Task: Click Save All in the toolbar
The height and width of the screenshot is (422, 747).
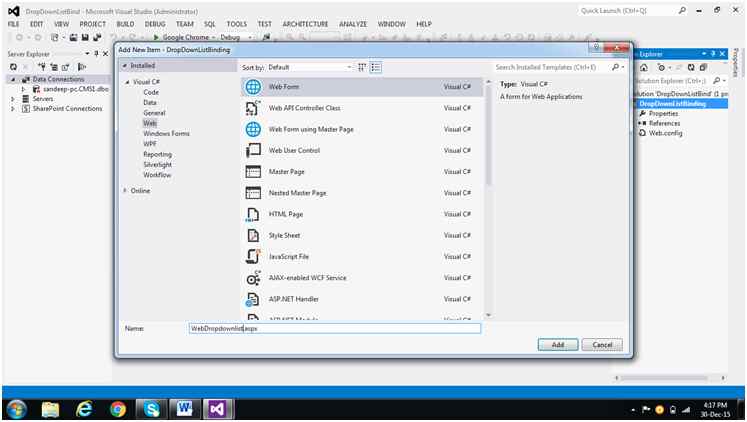Action: tap(97, 37)
